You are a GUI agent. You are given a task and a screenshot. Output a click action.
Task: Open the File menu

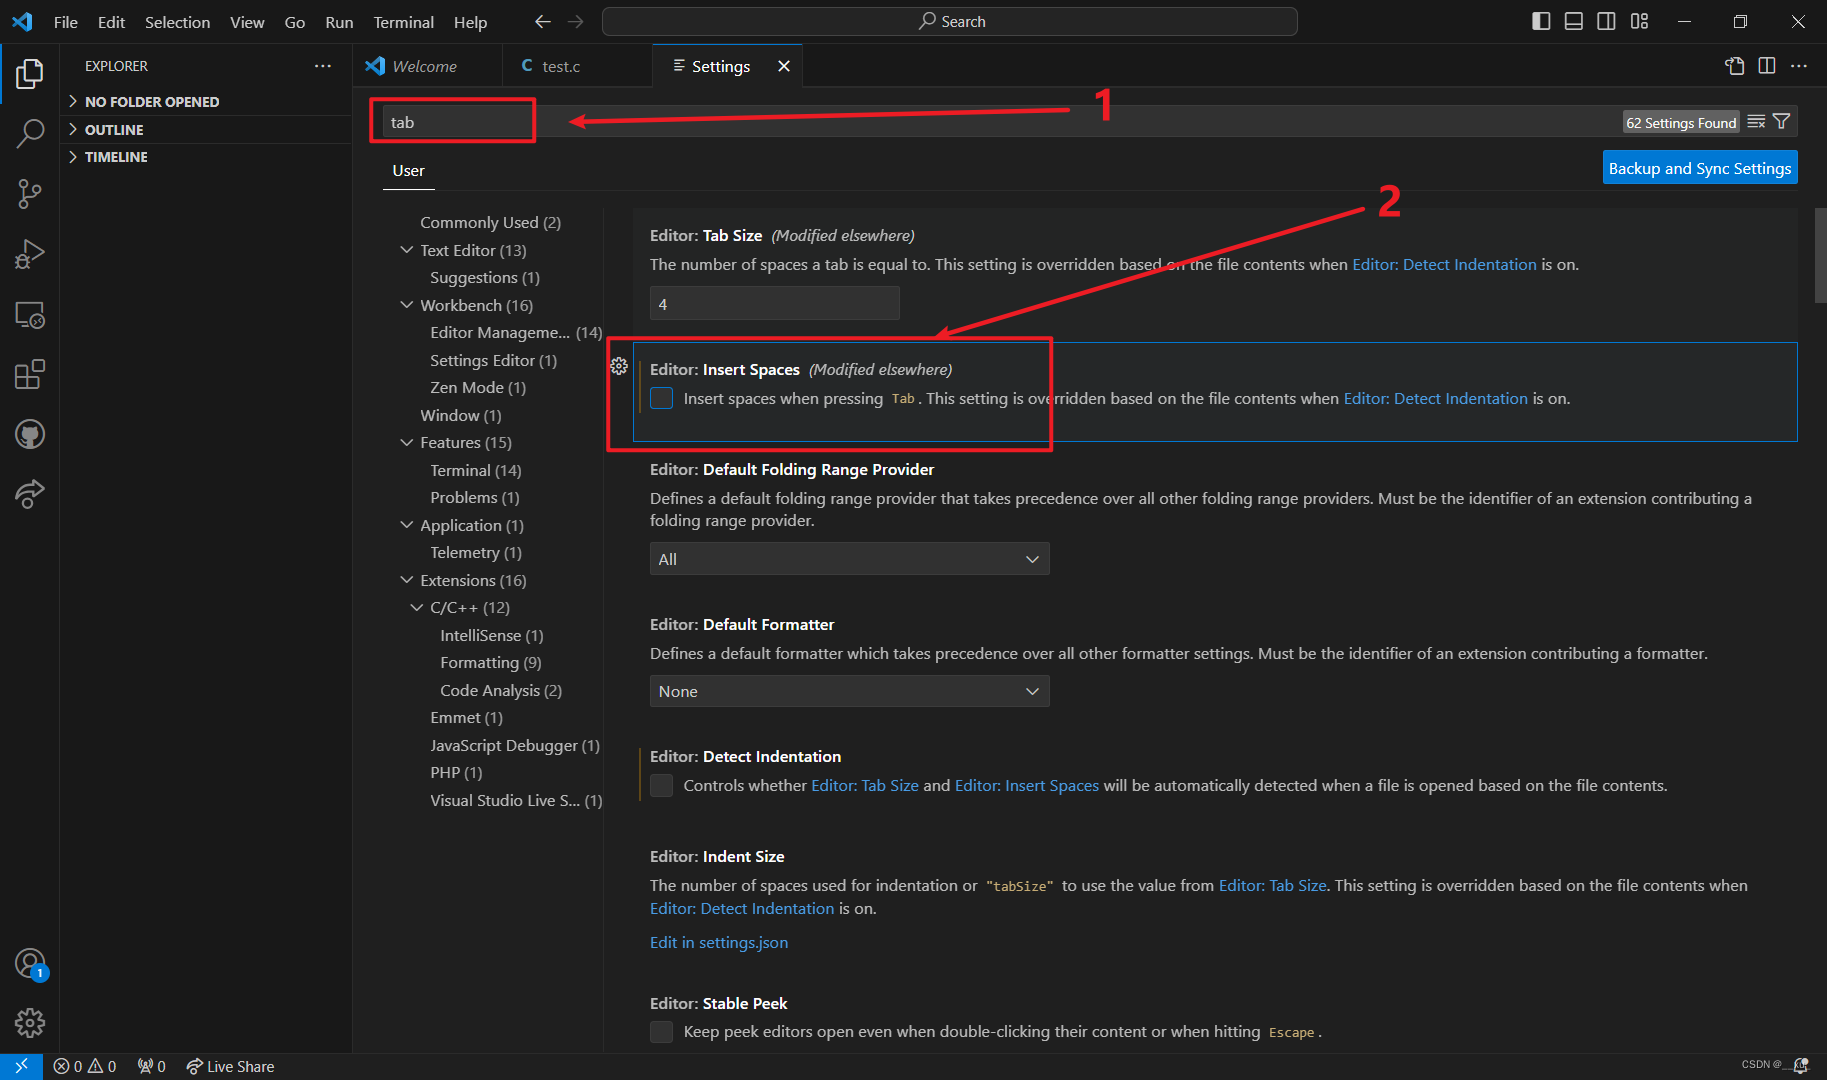click(x=65, y=22)
